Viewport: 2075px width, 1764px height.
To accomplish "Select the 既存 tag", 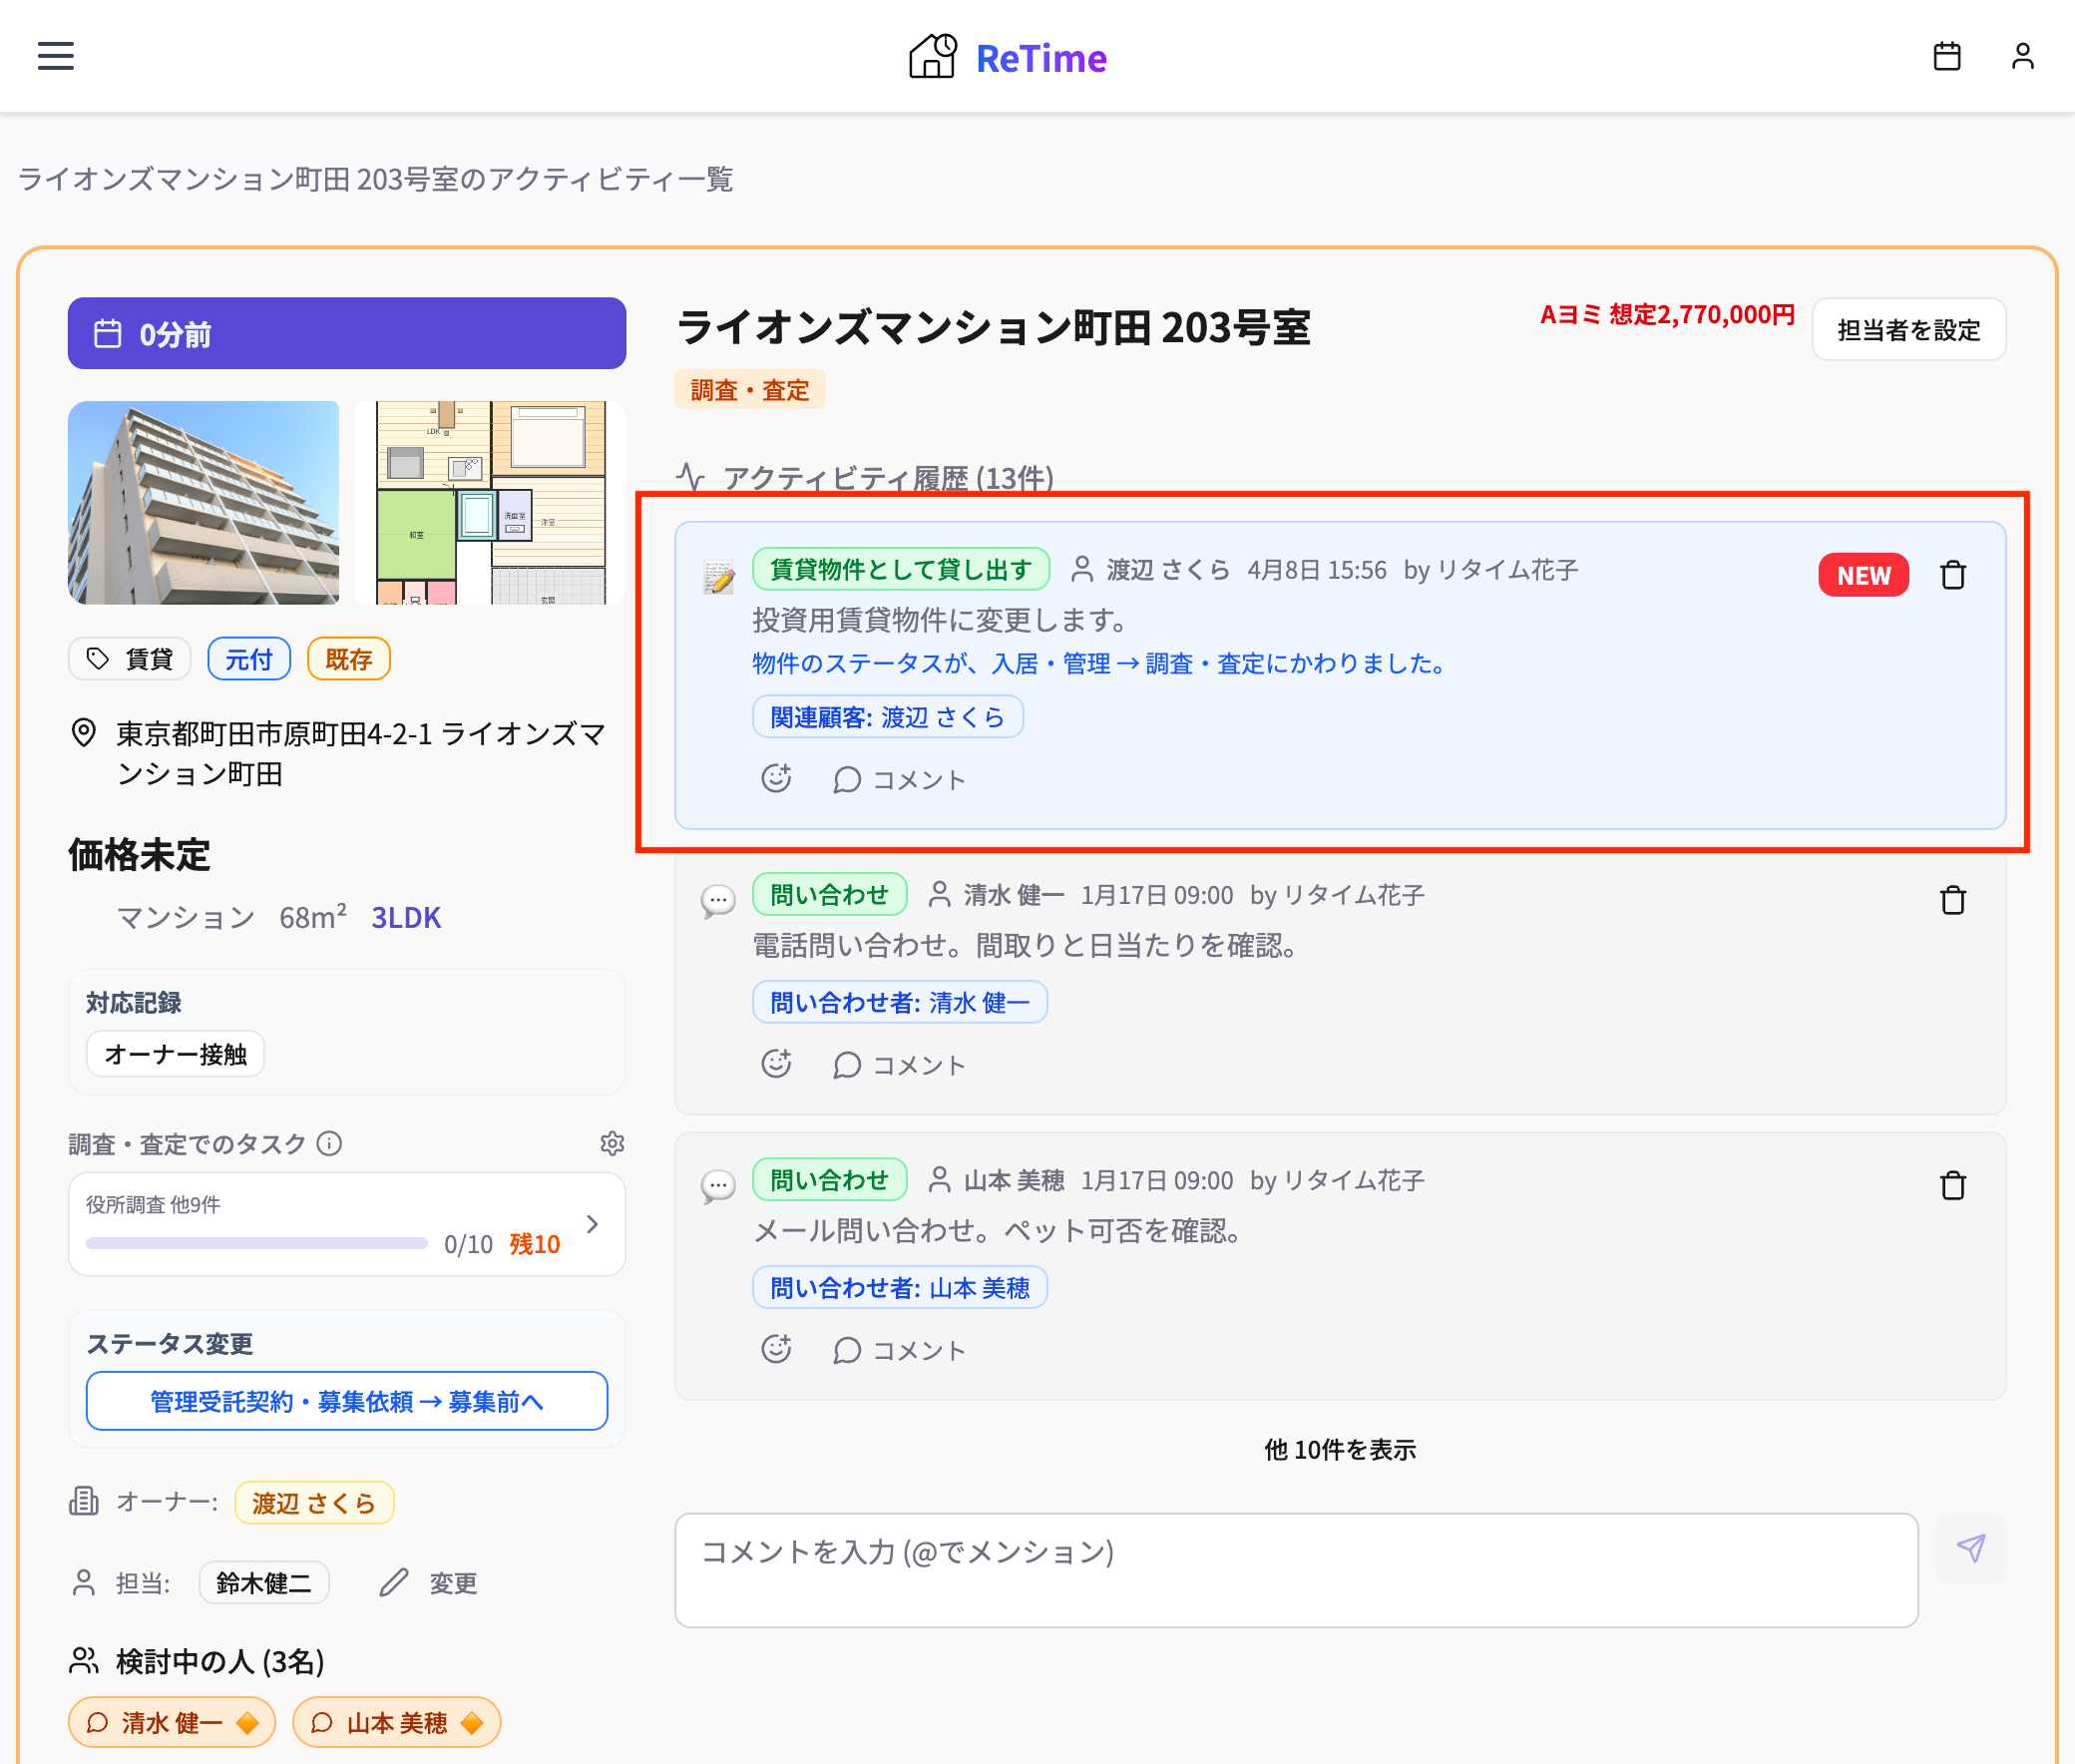I will coord(349,658).
